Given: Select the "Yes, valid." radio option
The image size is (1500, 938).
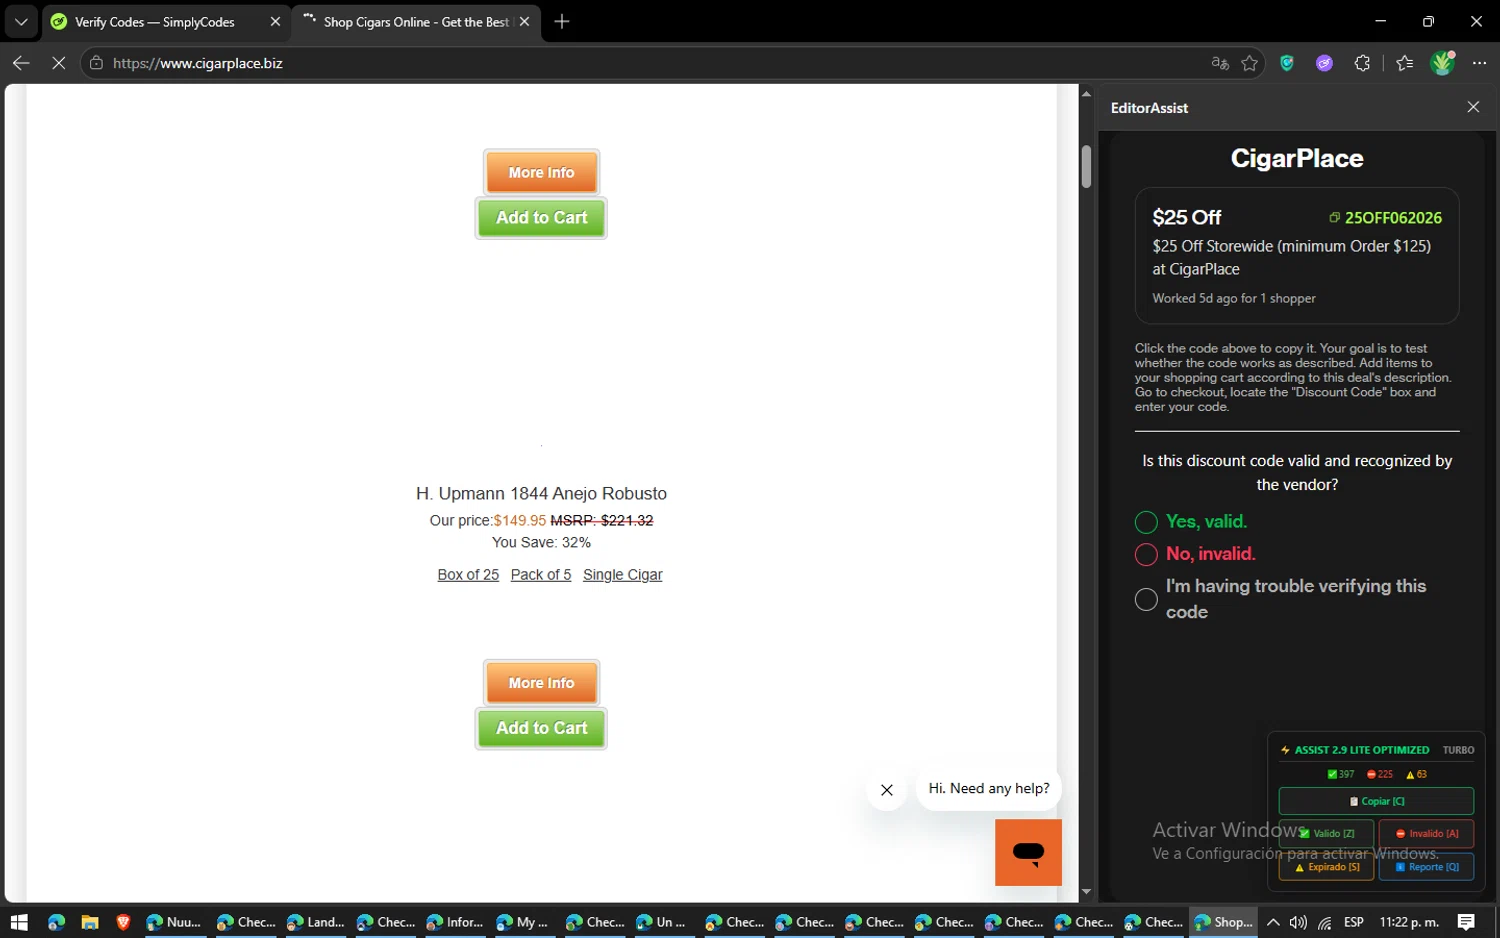Looking at the screenshot, I should point(1146,522).
